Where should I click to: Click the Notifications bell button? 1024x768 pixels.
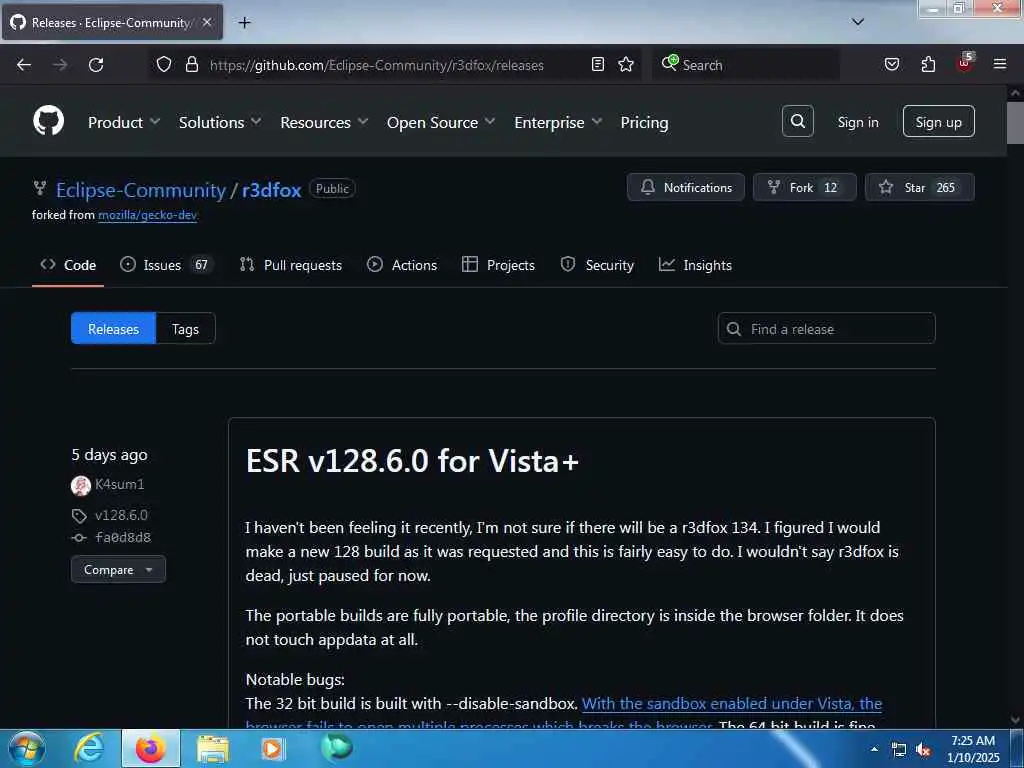686,187
